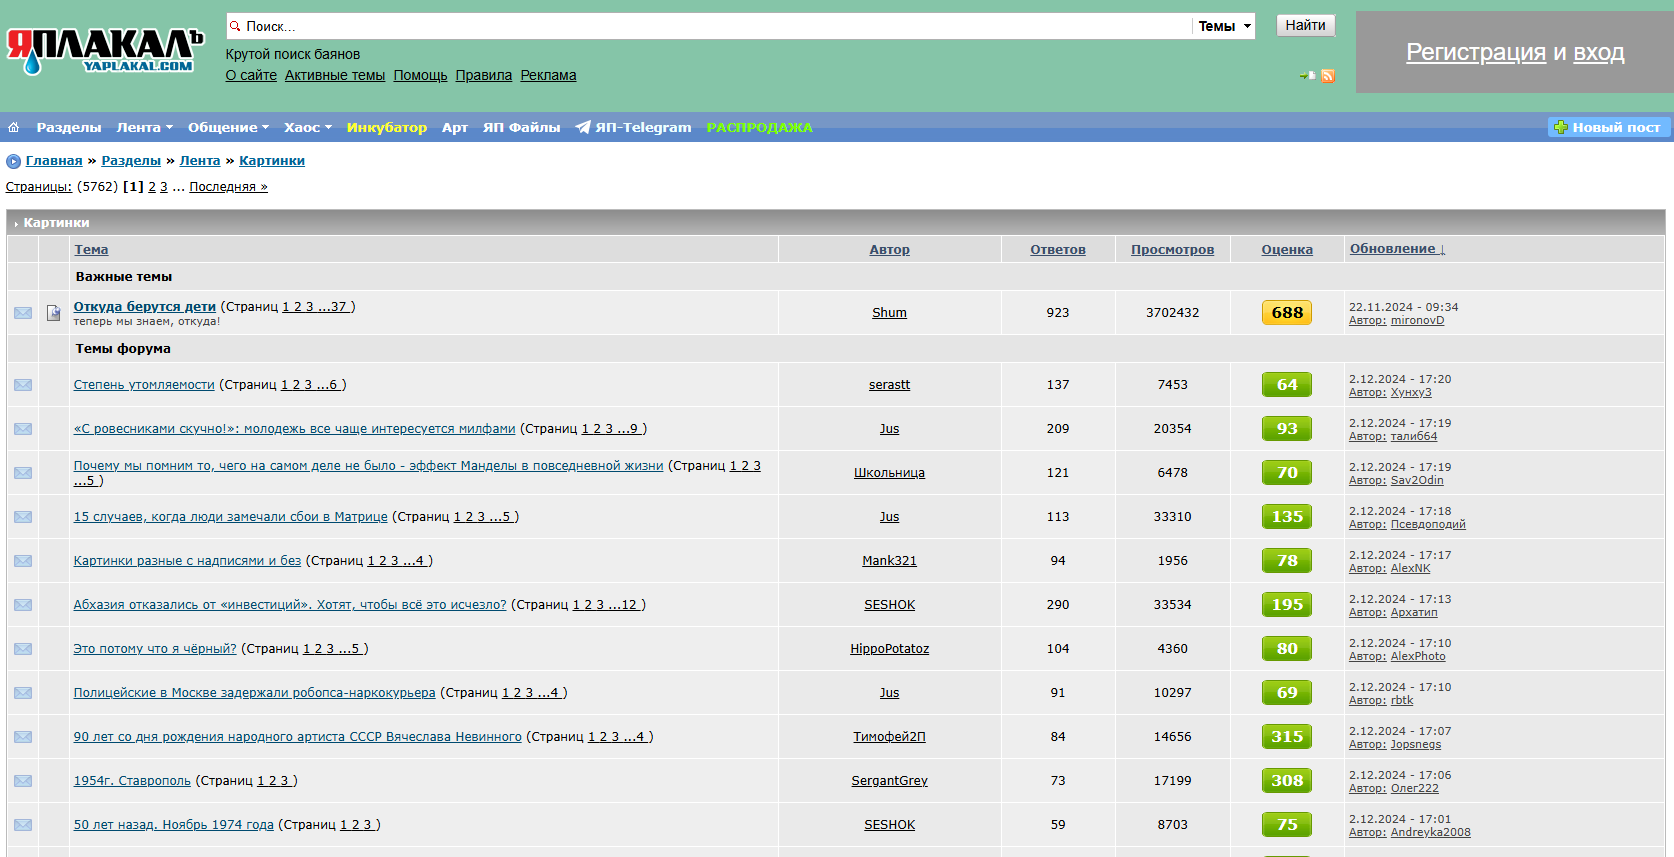Image resolution: width=1674 pixels, height=857 pixels.
Task: Sort by Просмотров column header
Action: pyautogui.click(x=1172, y=250)
